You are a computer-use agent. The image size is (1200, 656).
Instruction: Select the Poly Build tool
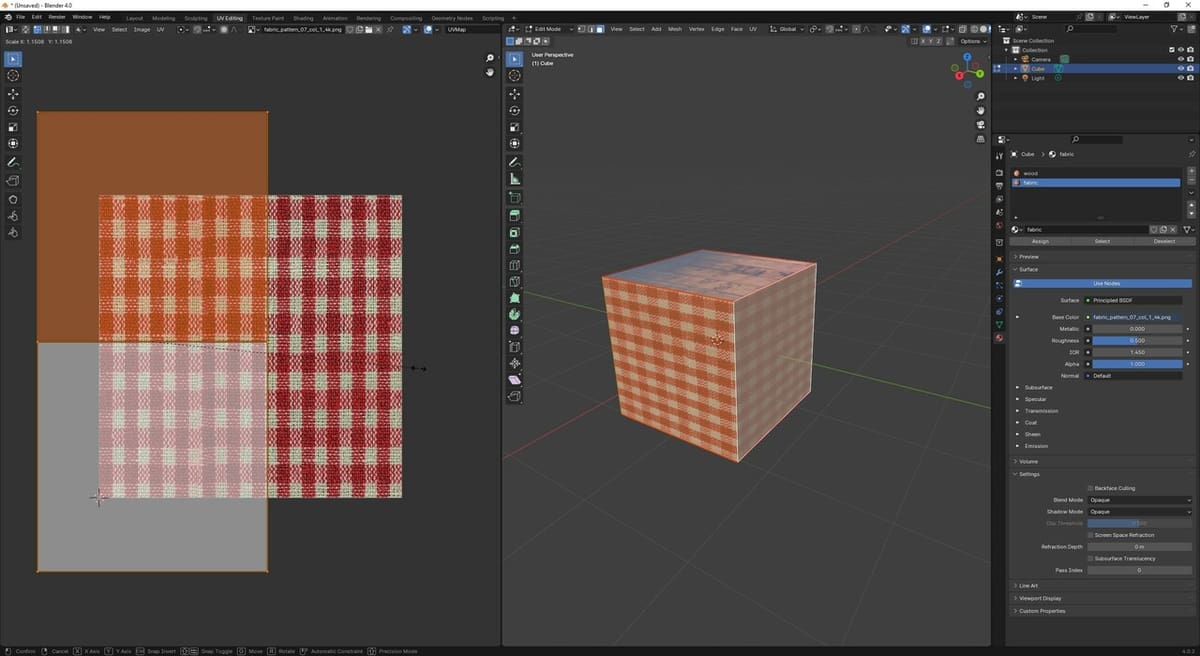pos(514,297)
